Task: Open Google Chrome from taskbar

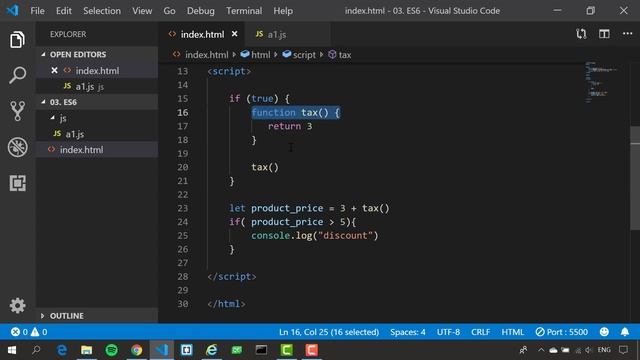Action: click(136, 350)
